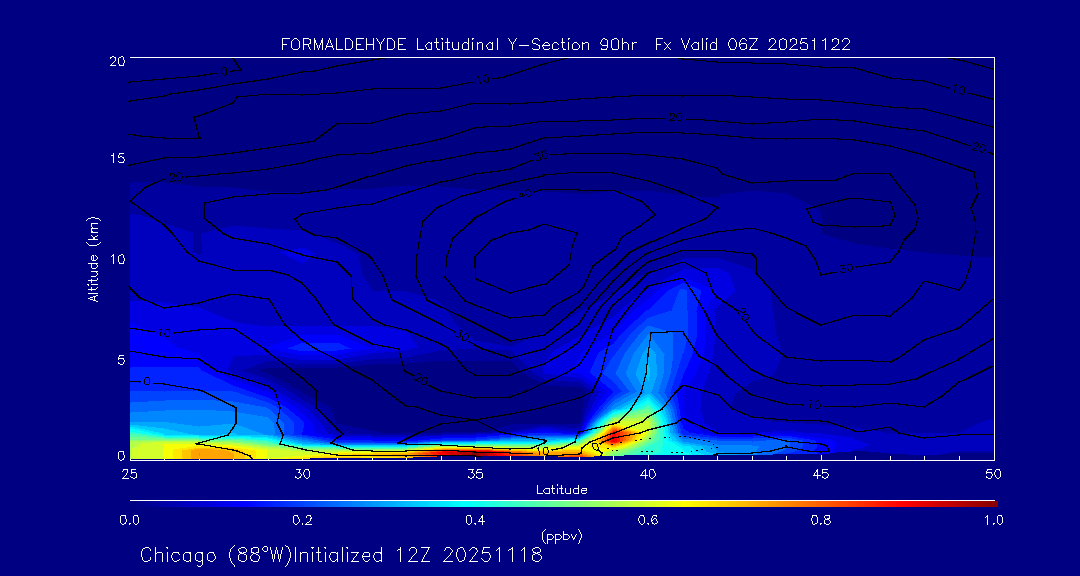Click the "Valid 06Z 20251122" text in title
1080x576 pixels.
coord(765,44)
